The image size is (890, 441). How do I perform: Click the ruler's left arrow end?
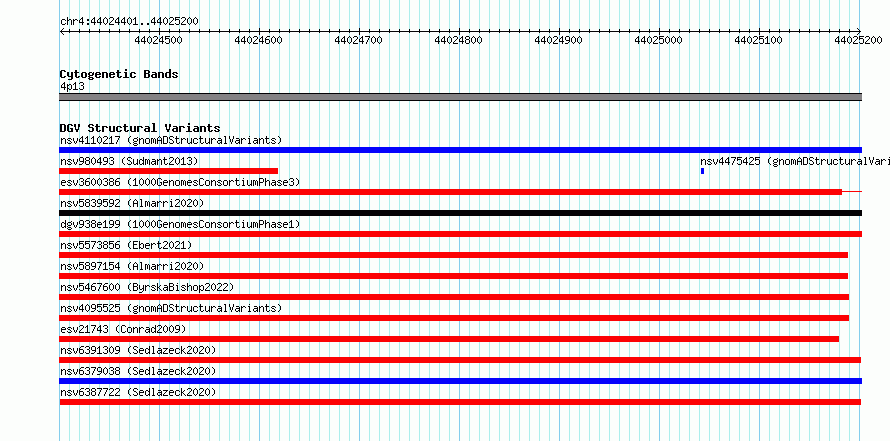tap(62, 32)
